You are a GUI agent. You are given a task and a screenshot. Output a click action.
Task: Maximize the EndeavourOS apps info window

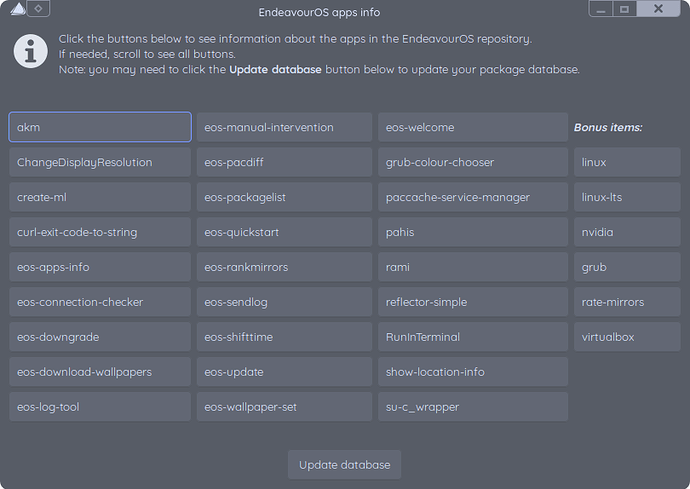pos(624,9)
